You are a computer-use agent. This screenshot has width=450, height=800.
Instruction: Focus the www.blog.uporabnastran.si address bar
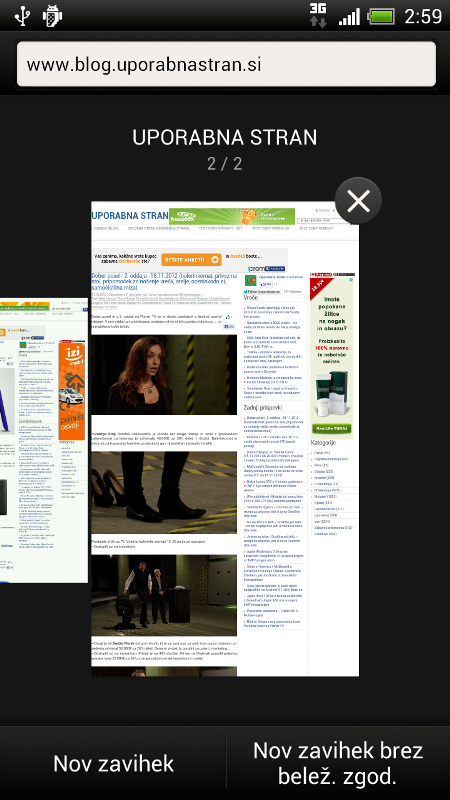click(x=226, y=64)
